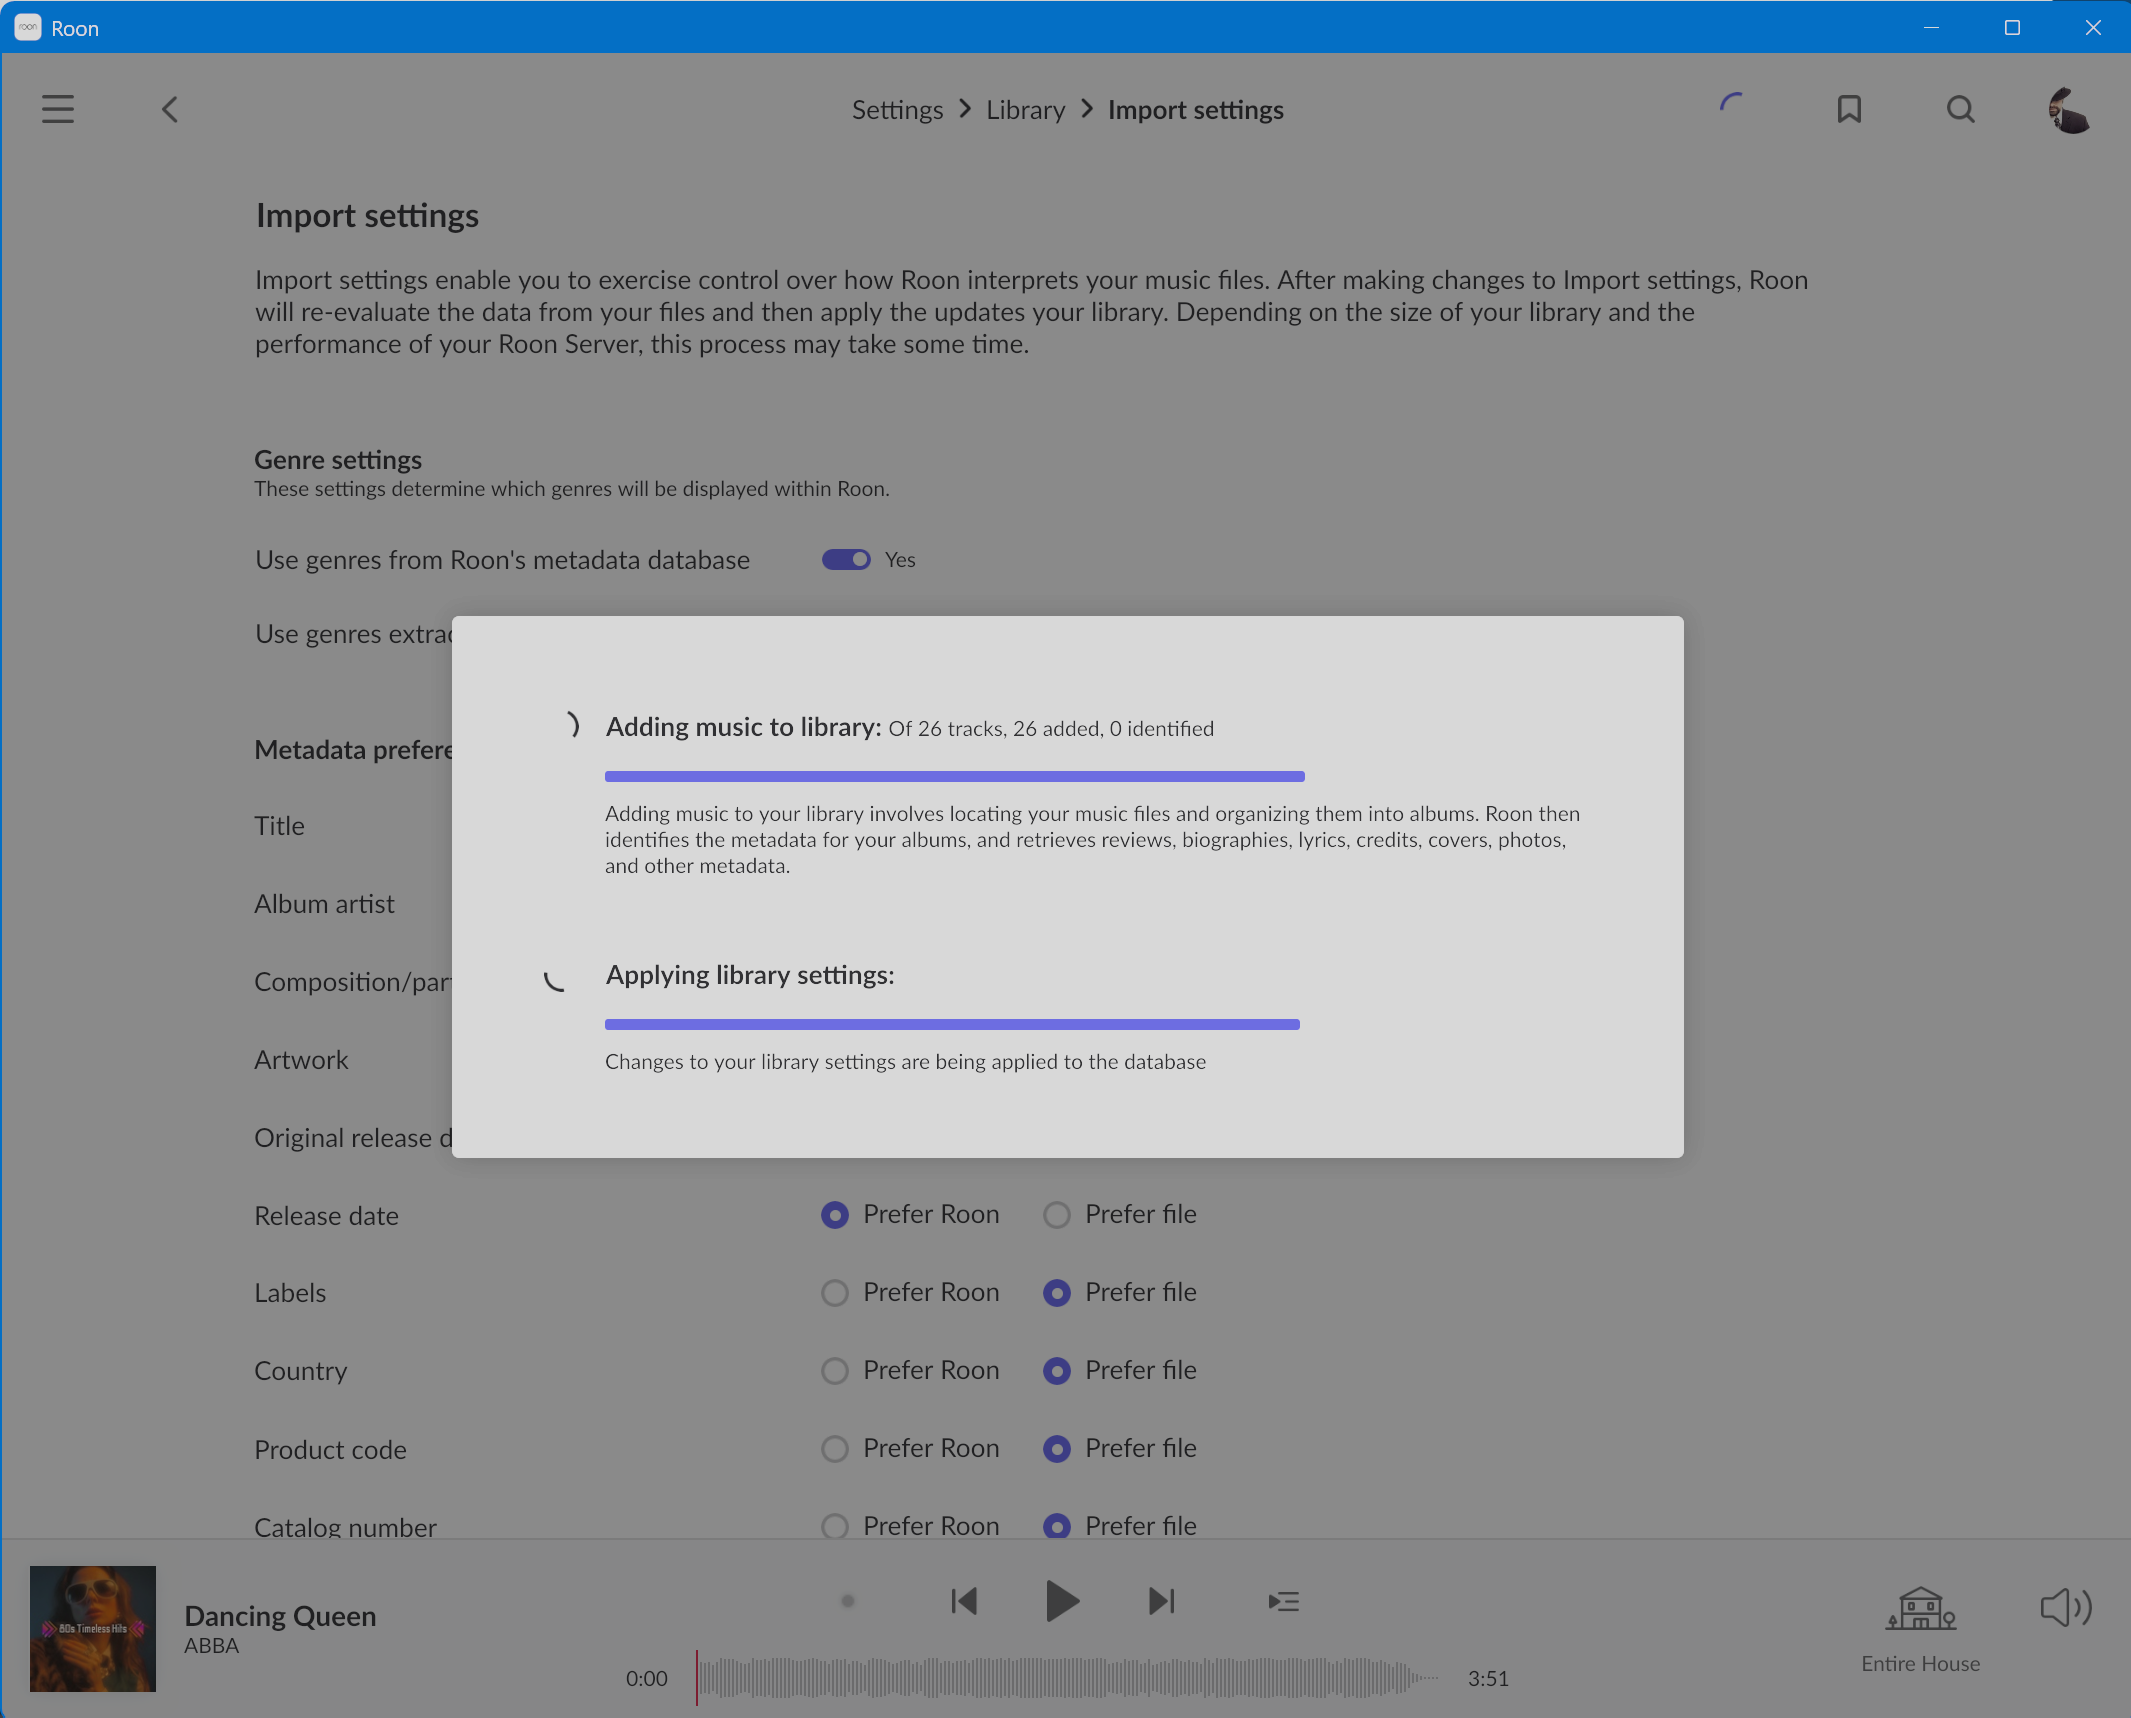Skip to next track
Image resolution: width=2131 pixels, height=1718 pixels.
(x=1161, y=1601)
